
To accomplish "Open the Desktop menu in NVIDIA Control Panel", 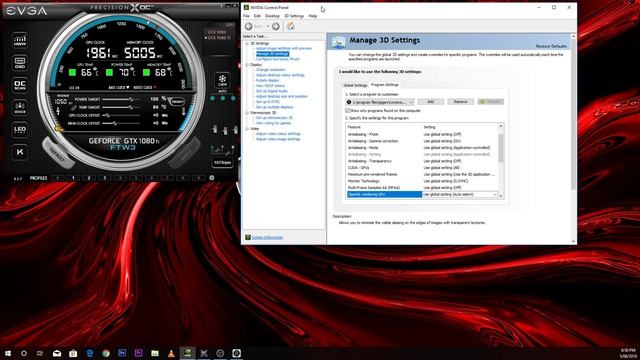I will pyautogui.click(x=272, y=16).
